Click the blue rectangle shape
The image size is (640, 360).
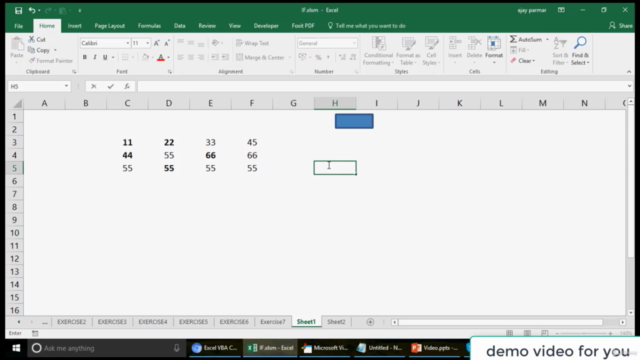(354, 121)
